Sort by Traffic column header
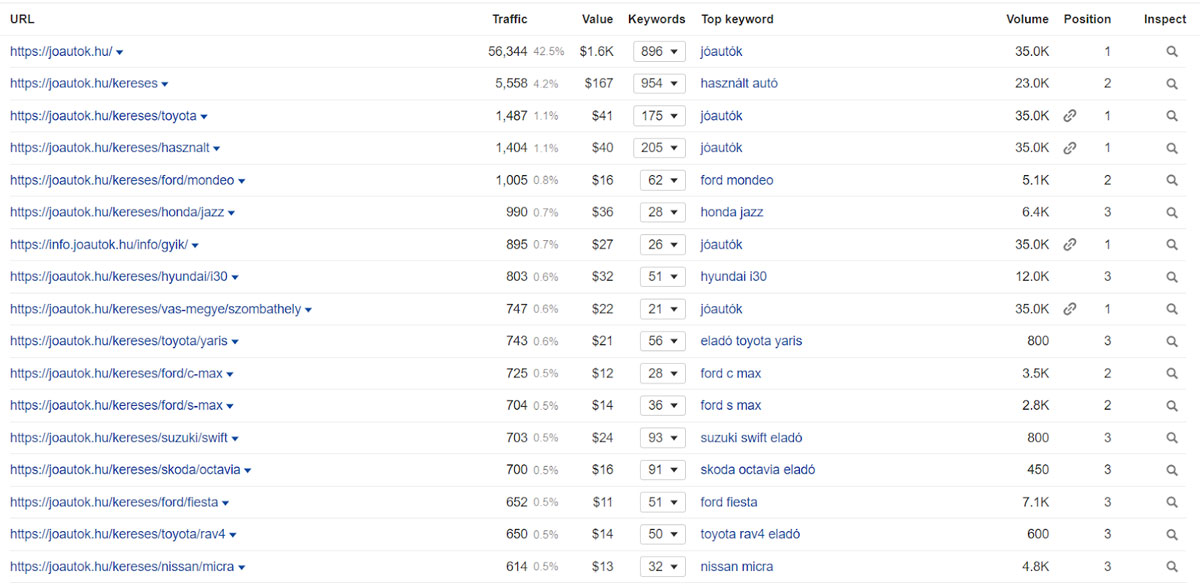The width and height of the screenshot is (1200, 584). tap(509, 19)
